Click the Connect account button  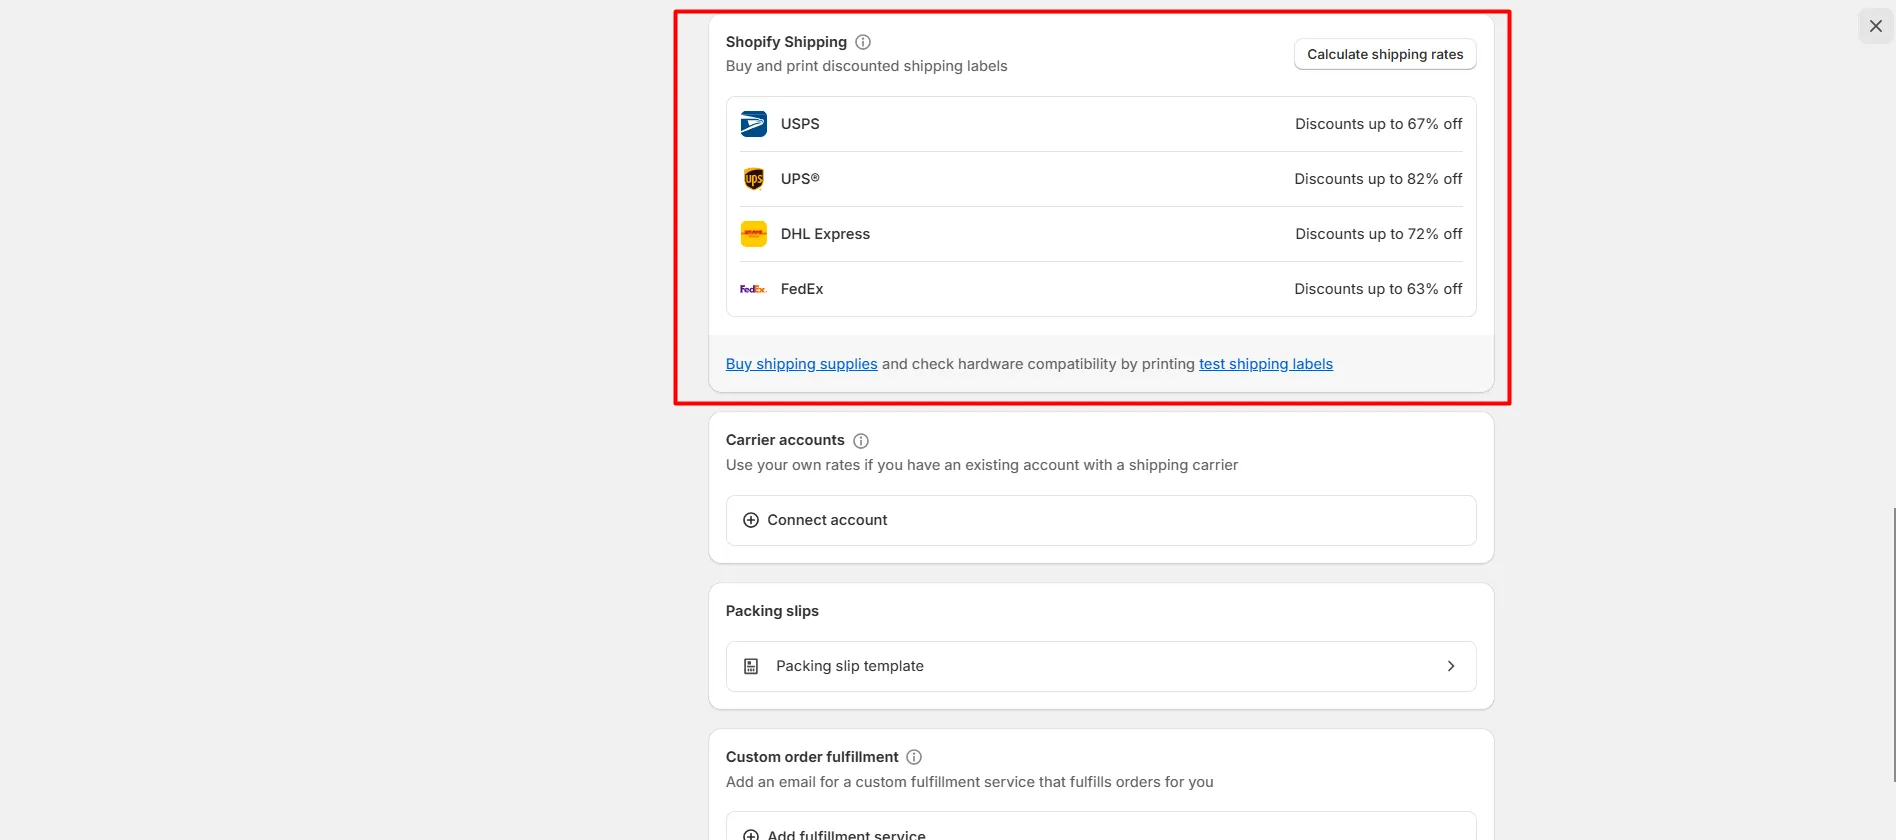[x=1101, y=520]
